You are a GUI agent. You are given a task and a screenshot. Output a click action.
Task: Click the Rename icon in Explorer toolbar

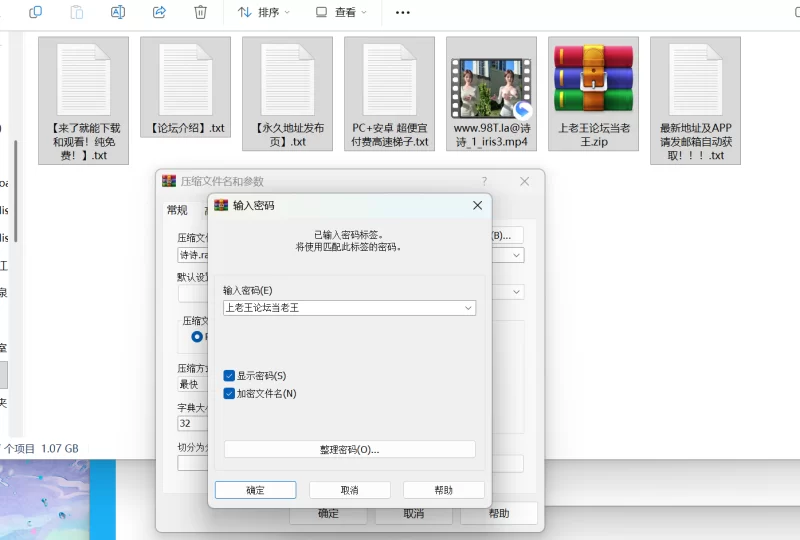pos(118,12)
